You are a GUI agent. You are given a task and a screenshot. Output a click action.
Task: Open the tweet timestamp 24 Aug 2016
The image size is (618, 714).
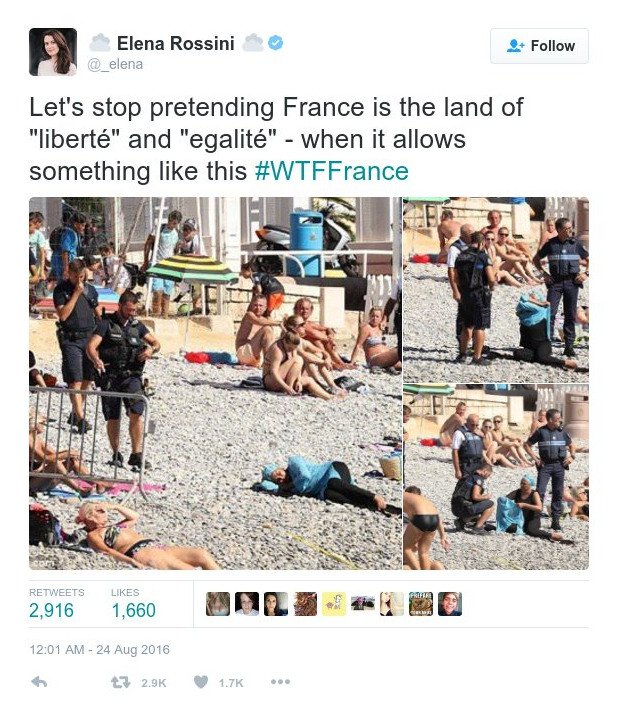(x=99, y=649)
